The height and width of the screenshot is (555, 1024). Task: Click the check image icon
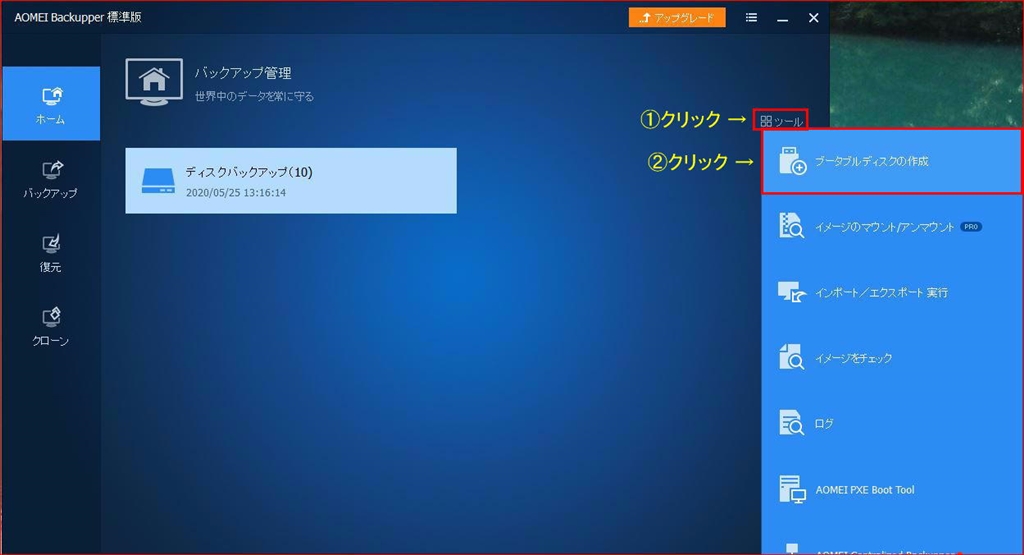[x=792, y=357]
